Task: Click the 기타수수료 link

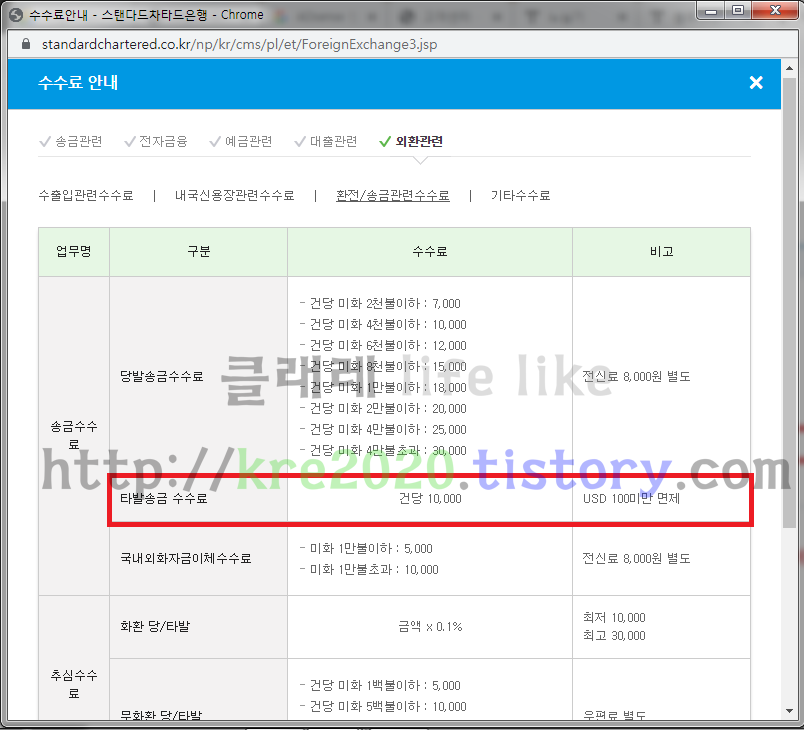Action: click(x=520, y=195)
